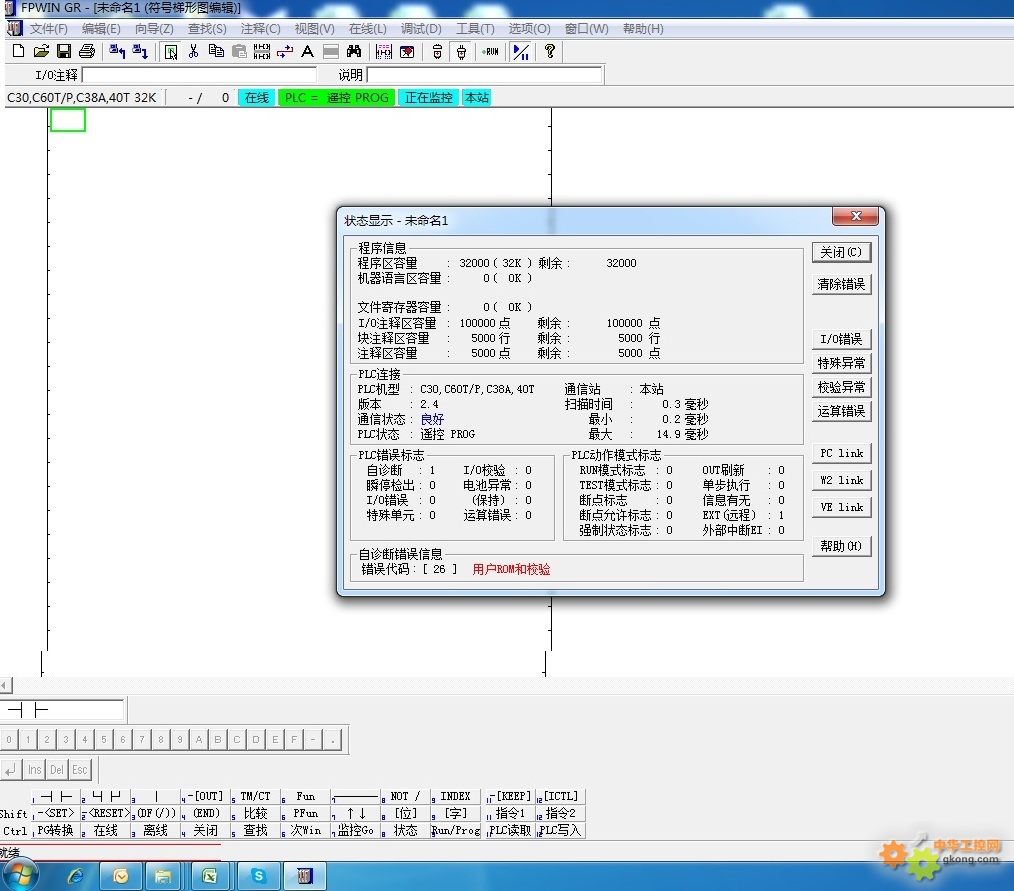Open the 选项(O) menu
Image resolution: width=1014 pixels, height=891 pixels.
[x=529, y=28]
